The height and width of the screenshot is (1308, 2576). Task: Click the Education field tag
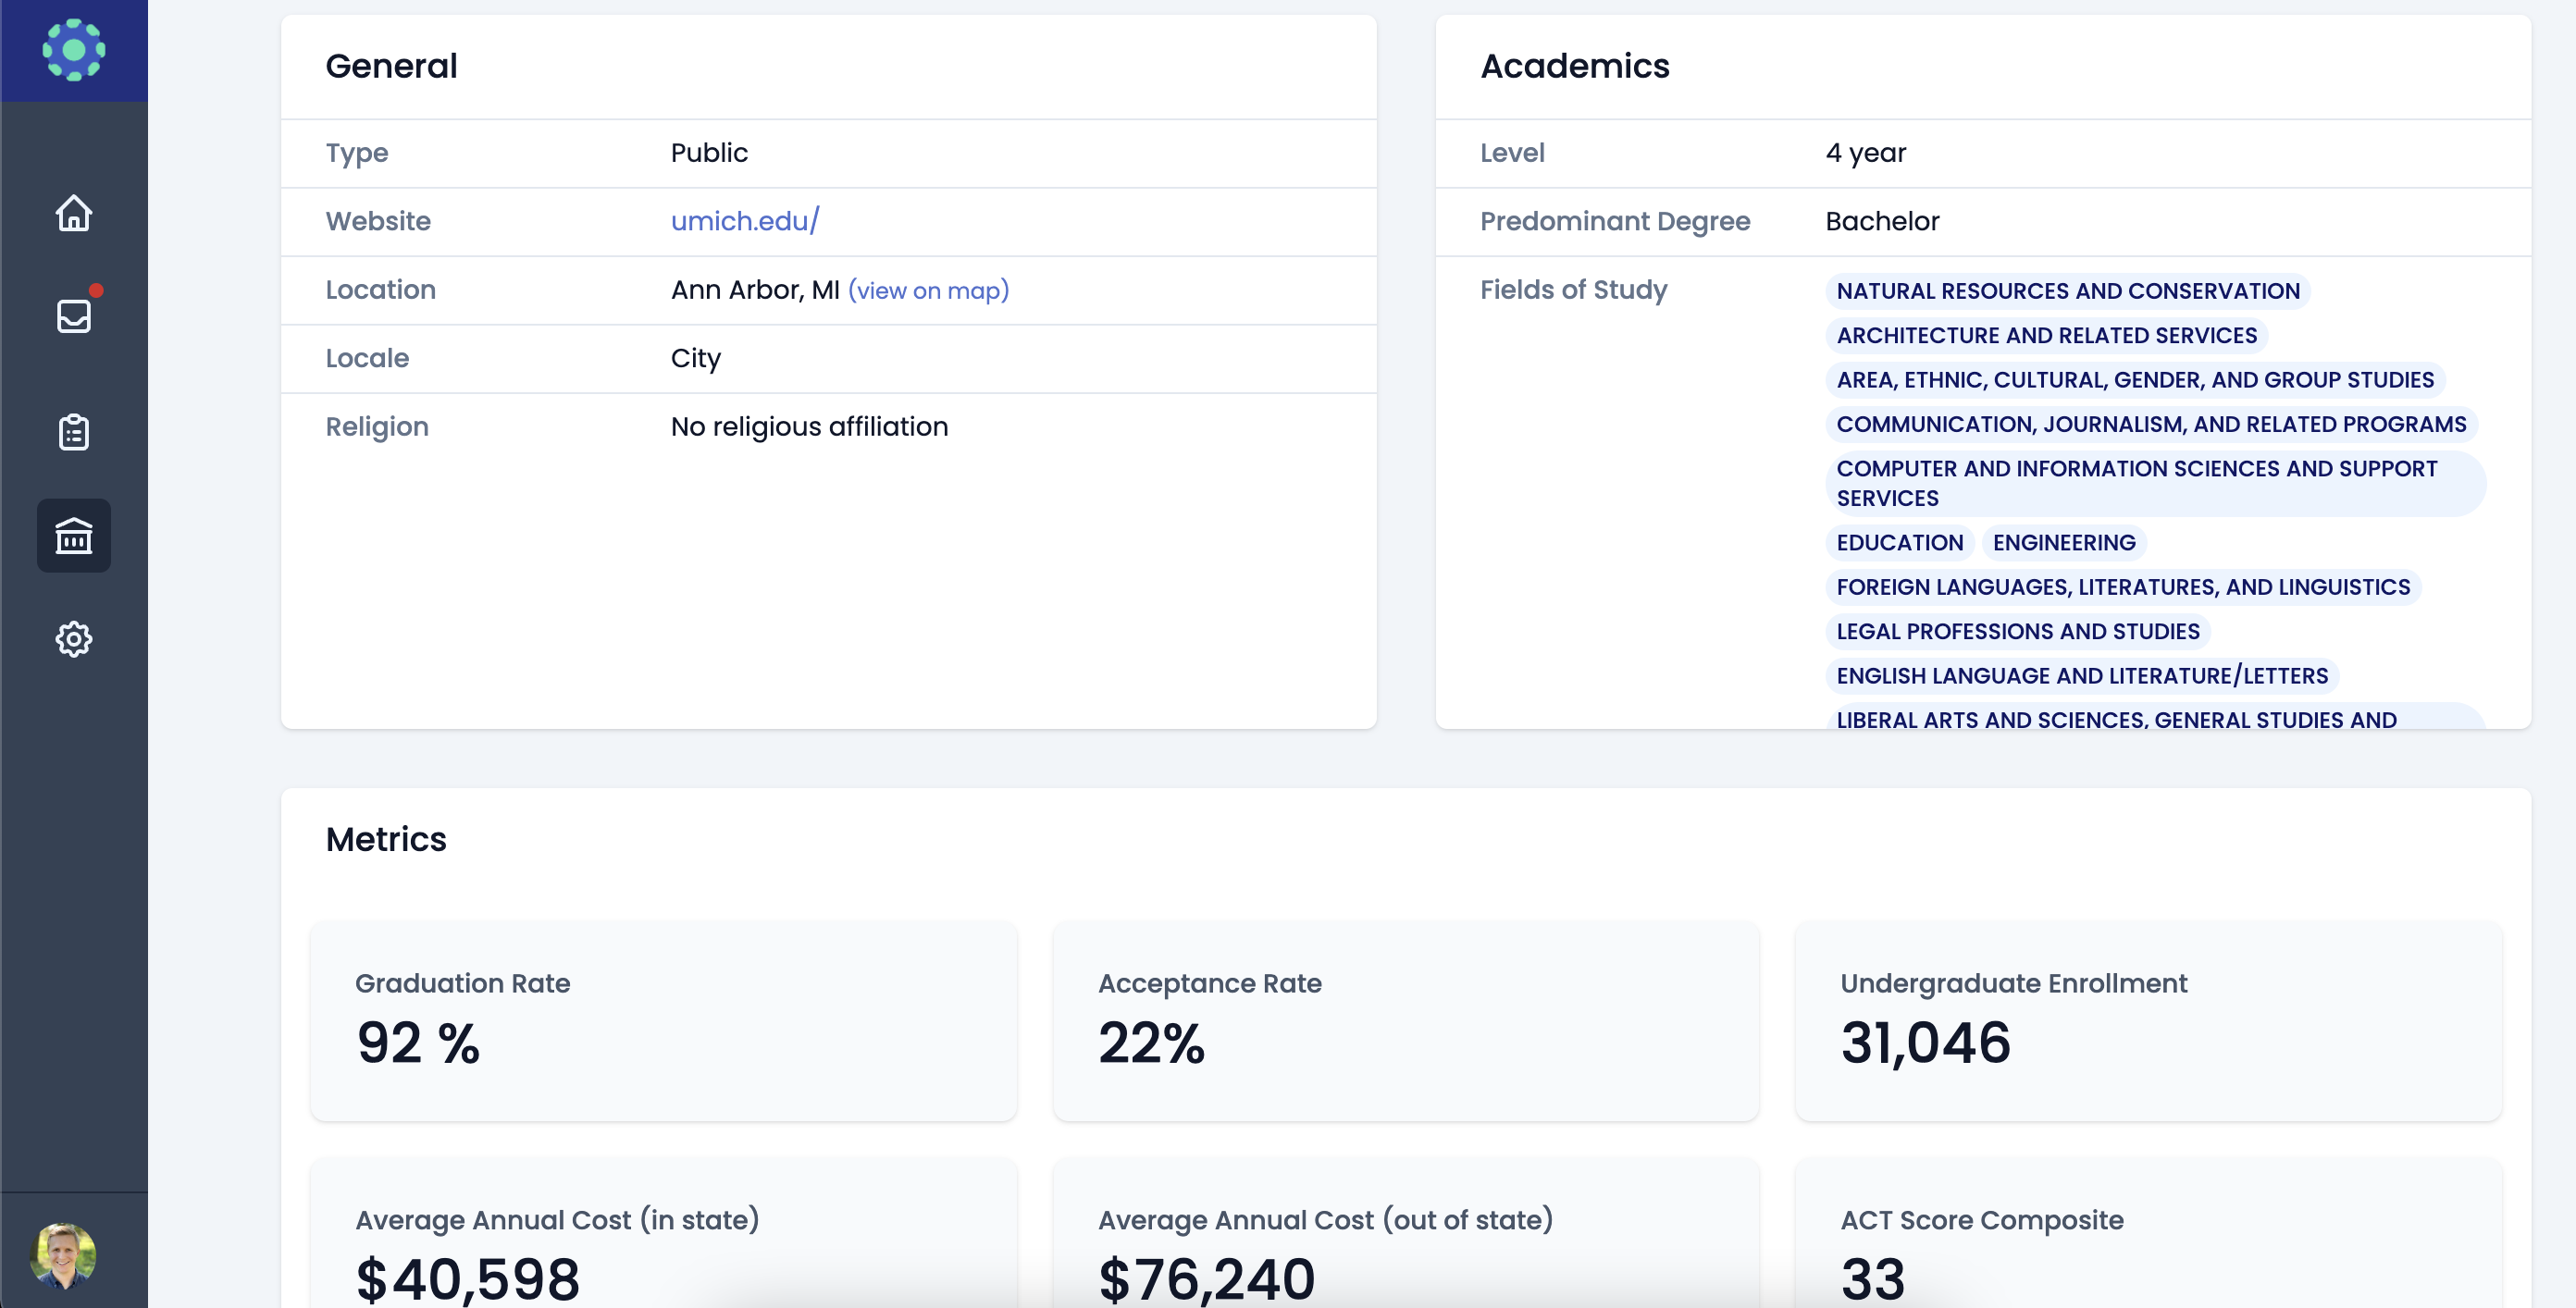tap(1899, 543)
